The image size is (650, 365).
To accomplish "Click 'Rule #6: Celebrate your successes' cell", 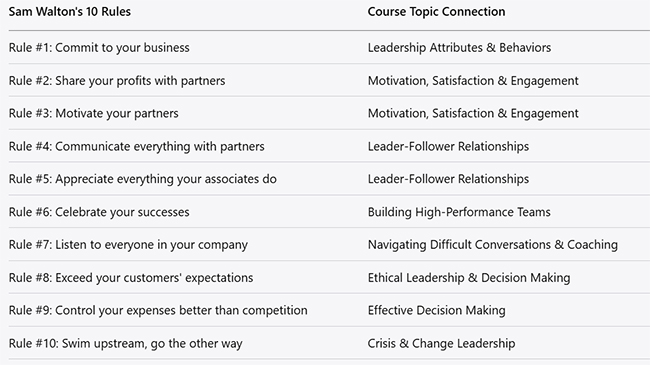I will [99, 212].
